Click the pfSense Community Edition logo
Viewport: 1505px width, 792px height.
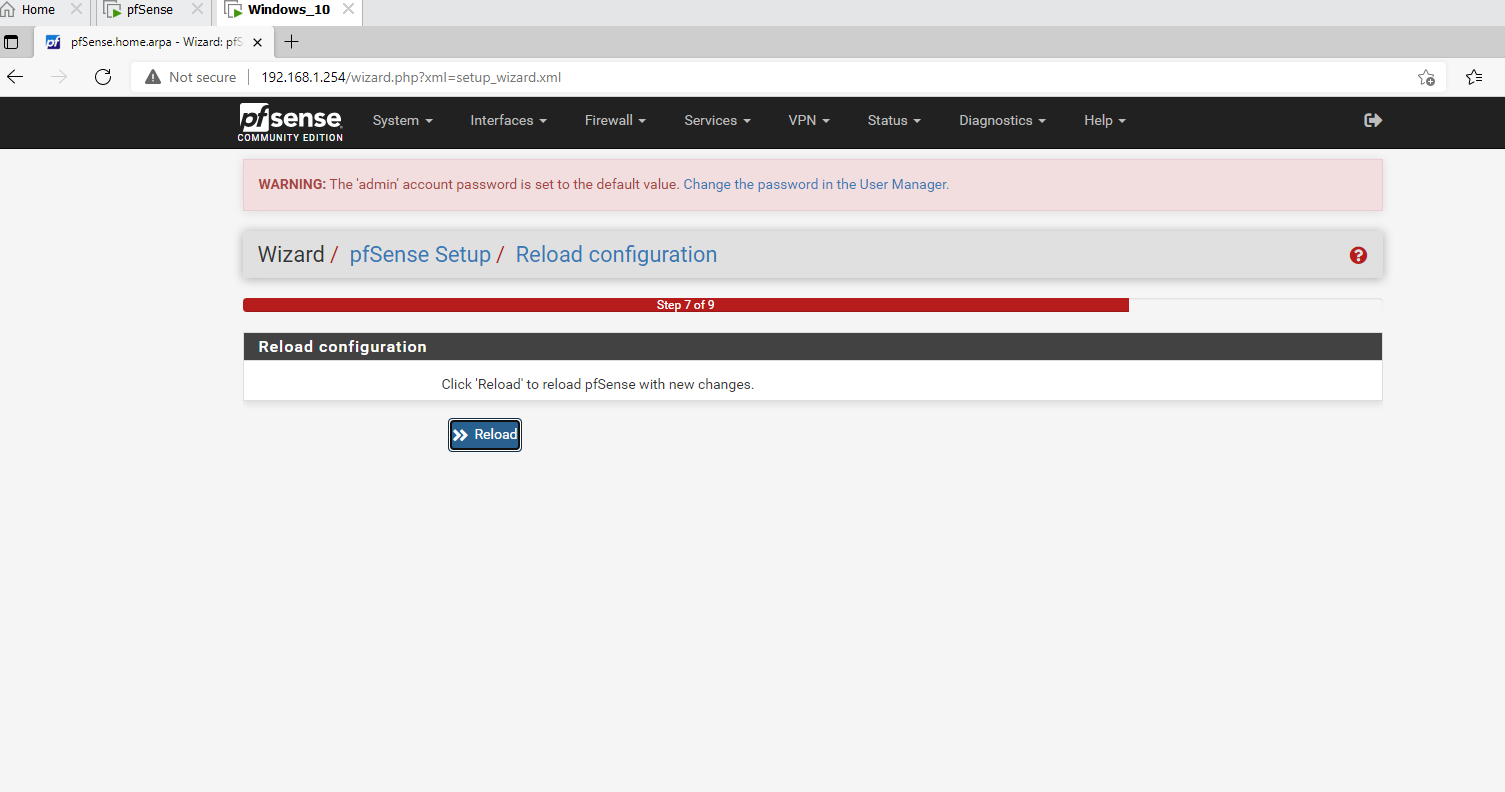pyautogui.click(x=290, y=121)
